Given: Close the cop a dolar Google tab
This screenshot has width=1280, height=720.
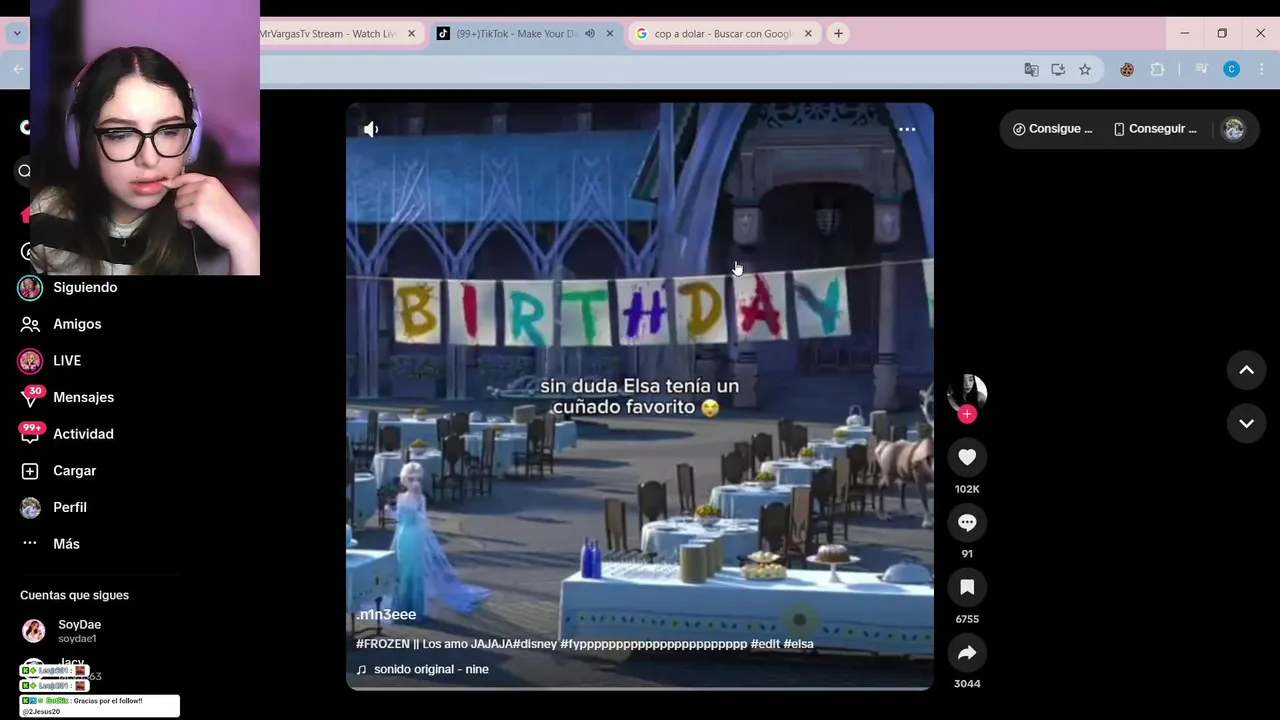Looking at the screenshot, I should [x=808, y=34].
